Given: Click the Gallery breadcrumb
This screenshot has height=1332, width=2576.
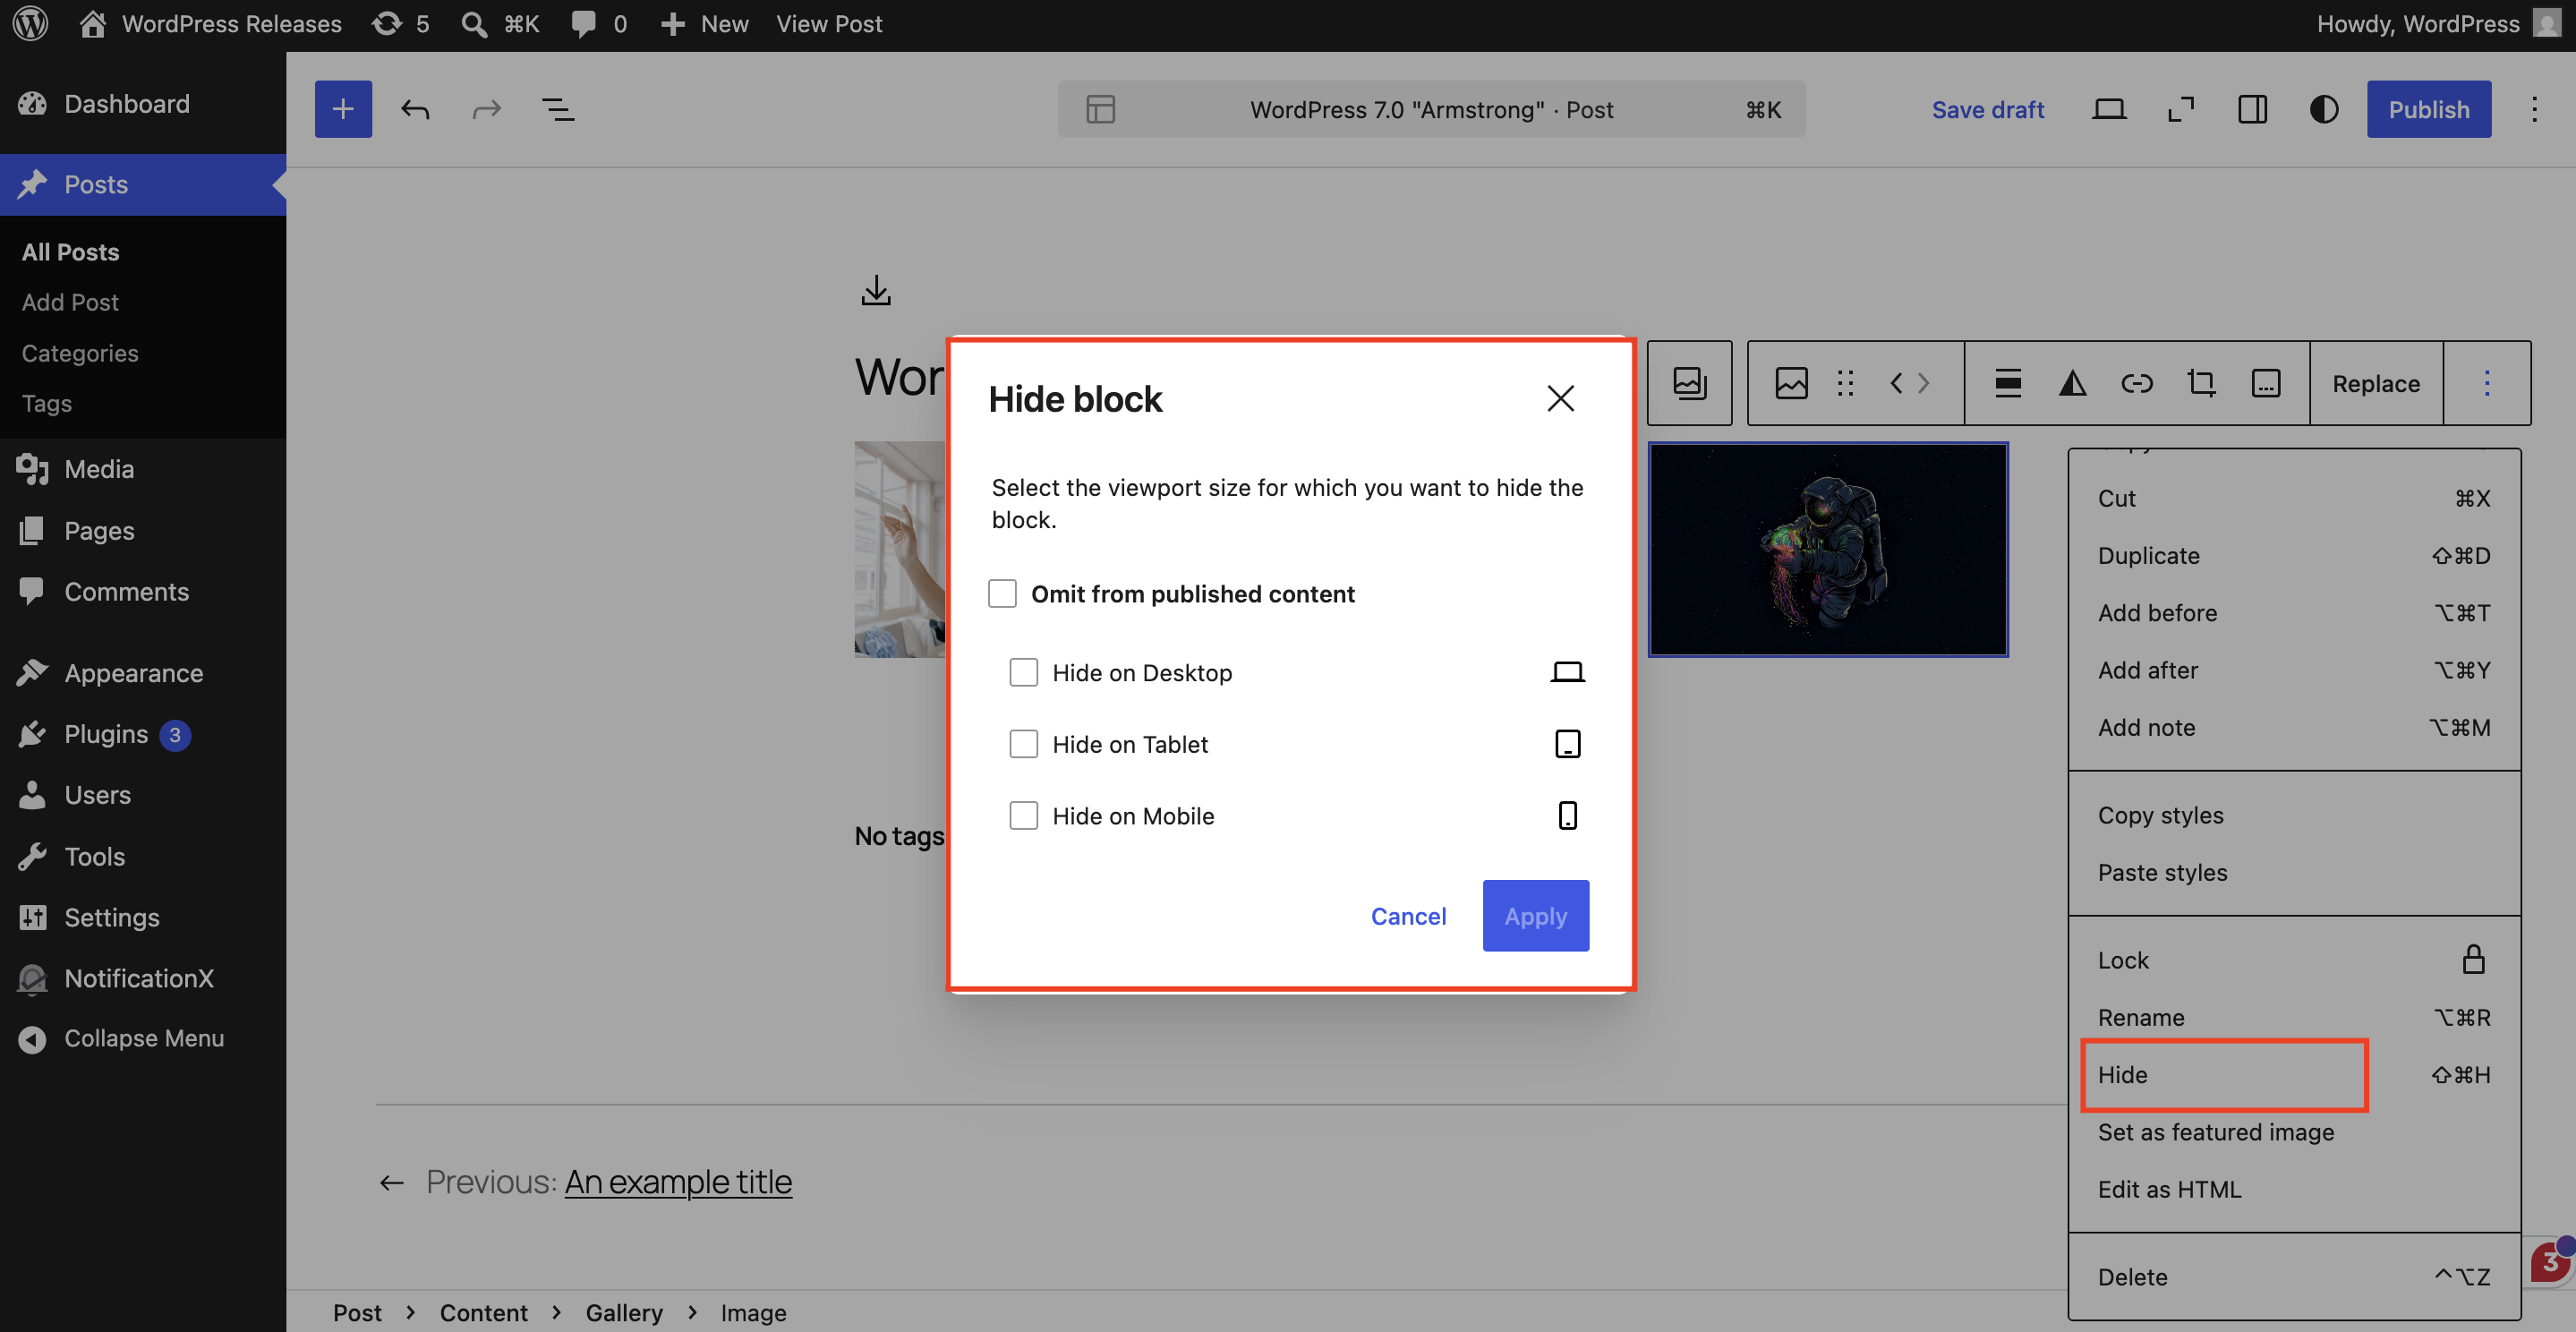Looking at the screenshot, I should click(624, 1312).
